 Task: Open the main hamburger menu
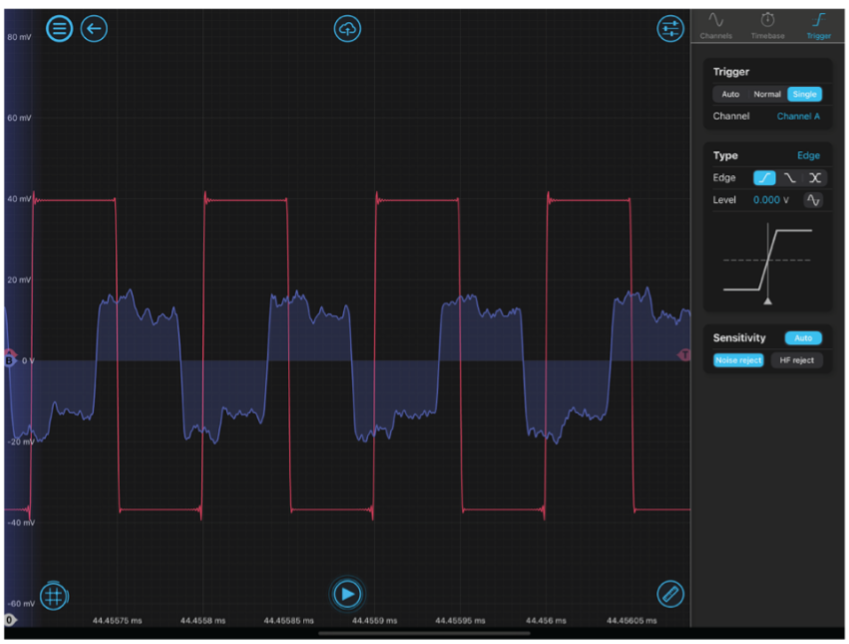[x=60, y=28]
